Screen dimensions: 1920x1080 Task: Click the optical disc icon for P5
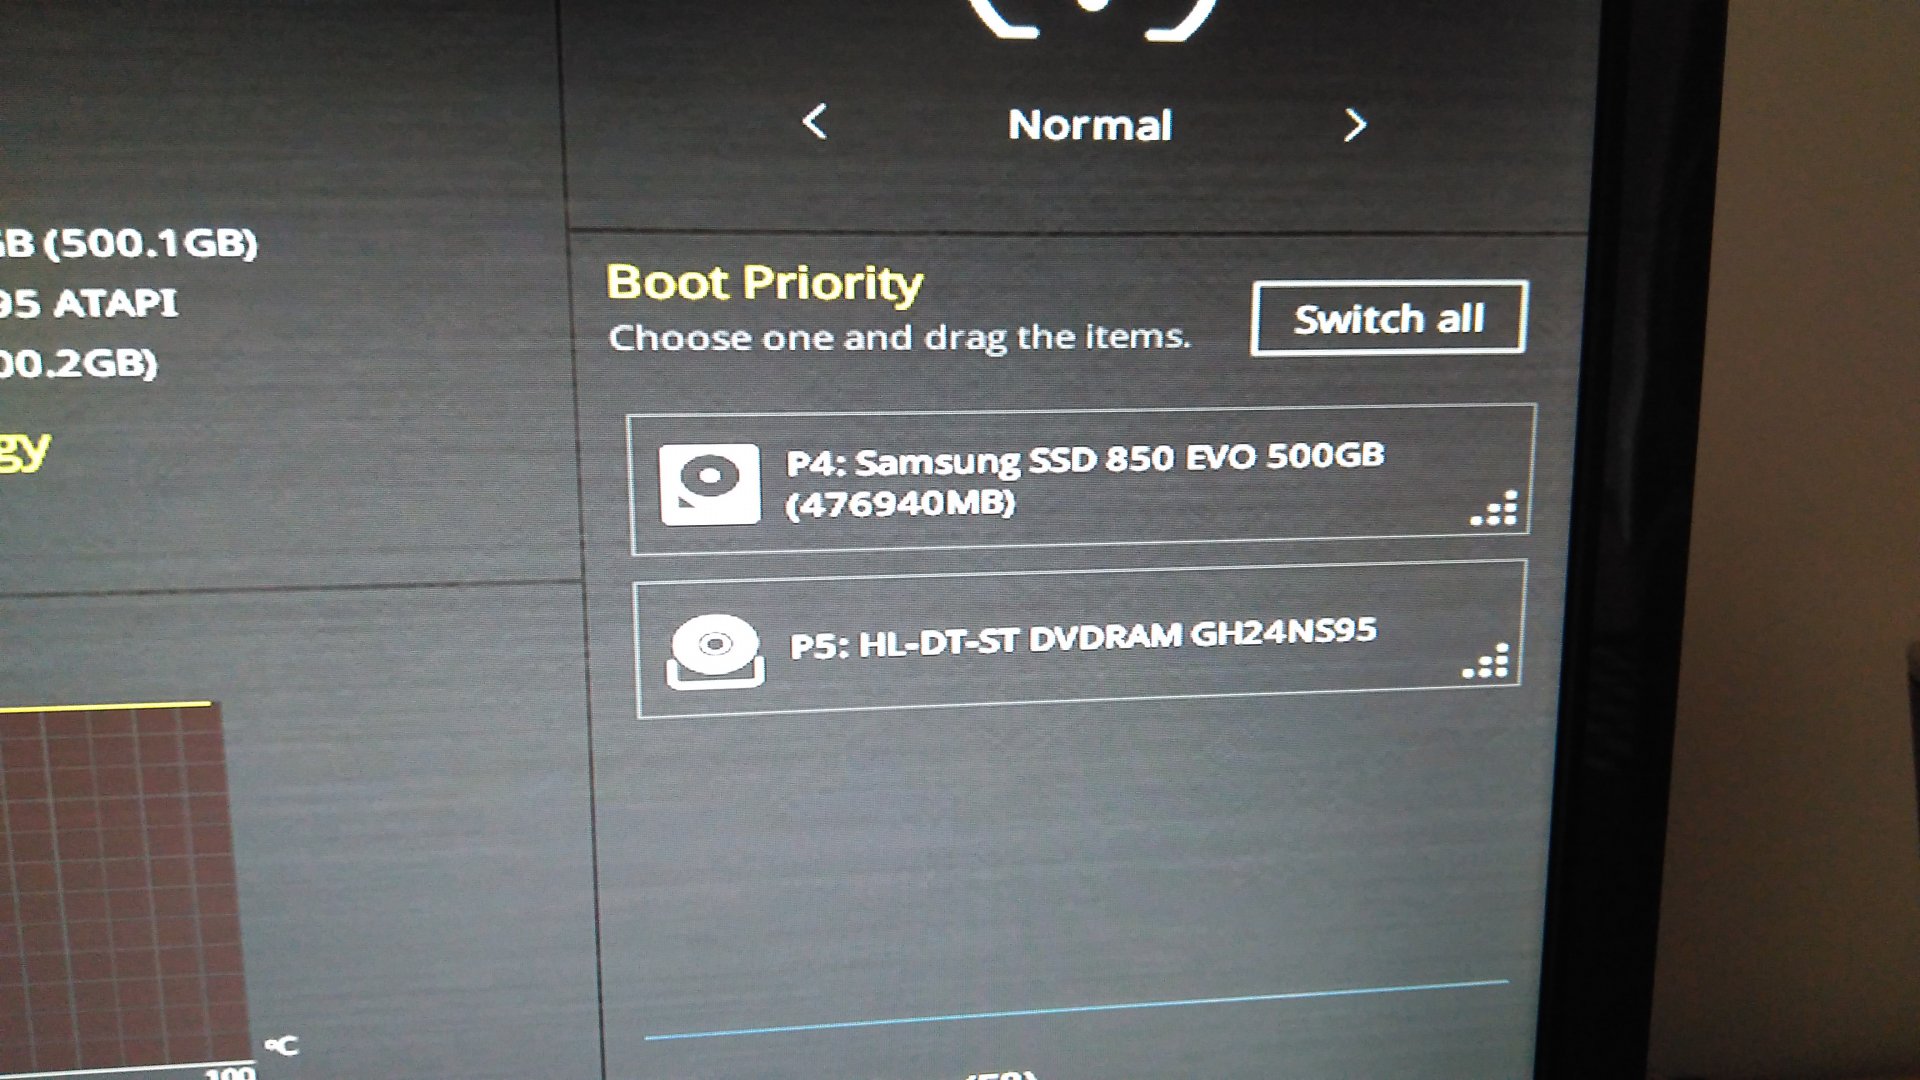pyautogui.click(x=715, y=651)
